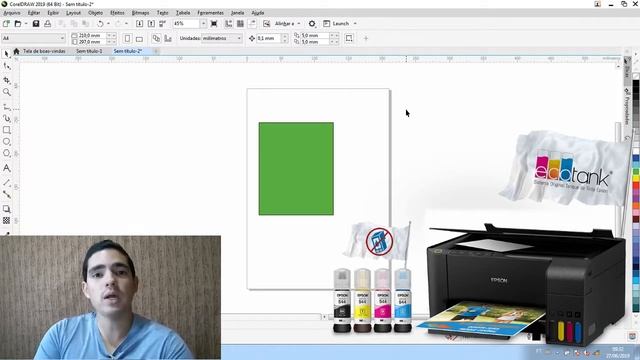This screenshot has height=360, width=640.
Task: Toggle snapping off icon before Alinhar a
Action: coord(267,24)
